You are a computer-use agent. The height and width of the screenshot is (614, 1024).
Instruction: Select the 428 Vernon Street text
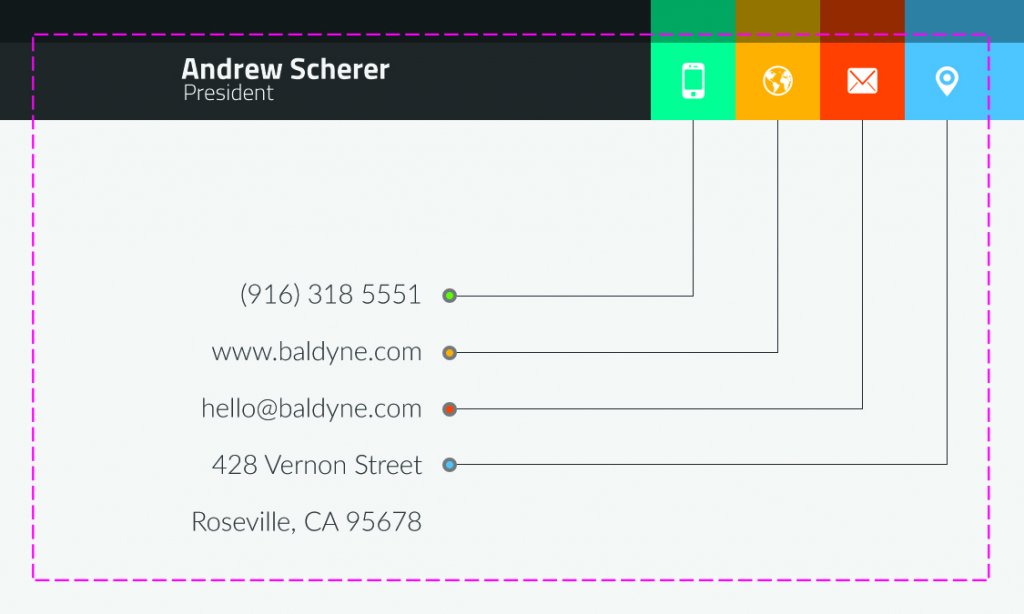point(317,465)
